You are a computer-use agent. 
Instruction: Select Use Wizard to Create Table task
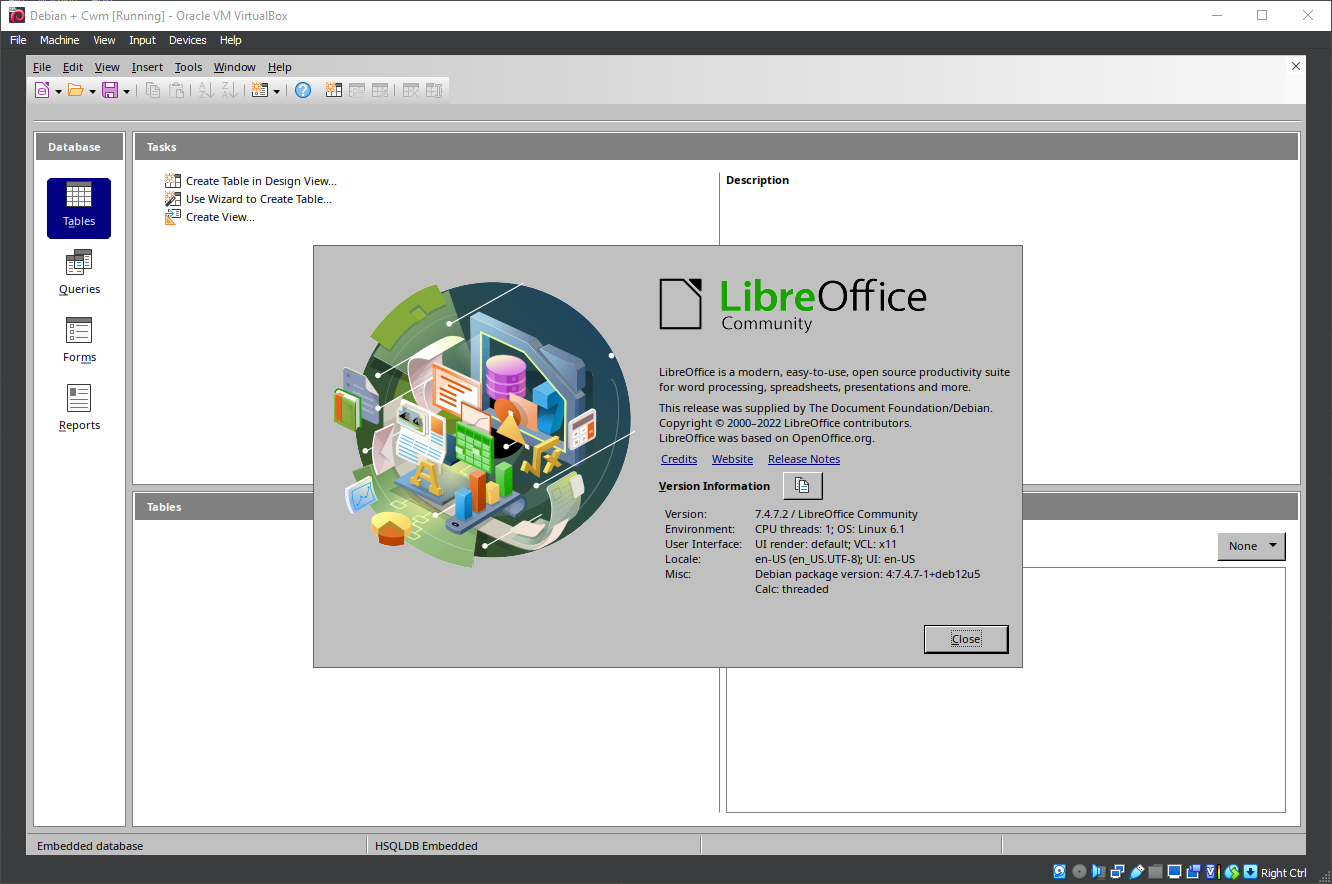tap(258, 199)
